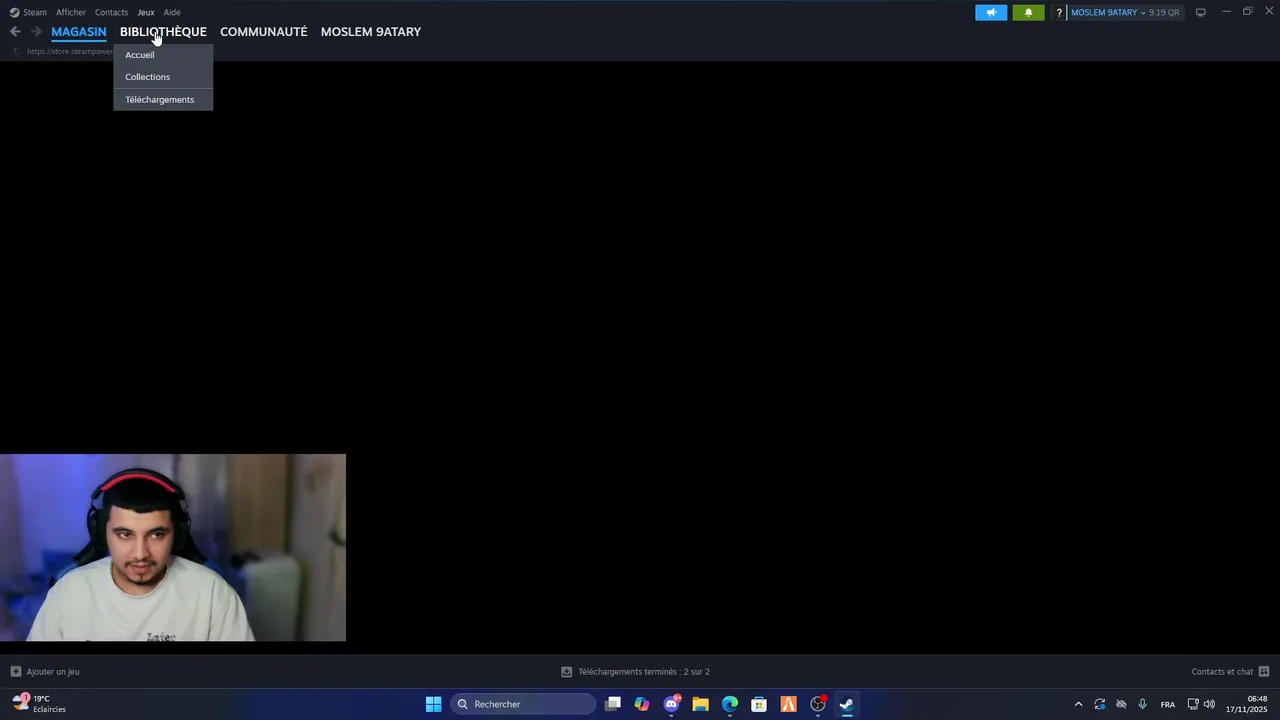Open the BIBLIOTHÈQUE tab
This screenshot has width=1280, height=720.
pos(163,32)
